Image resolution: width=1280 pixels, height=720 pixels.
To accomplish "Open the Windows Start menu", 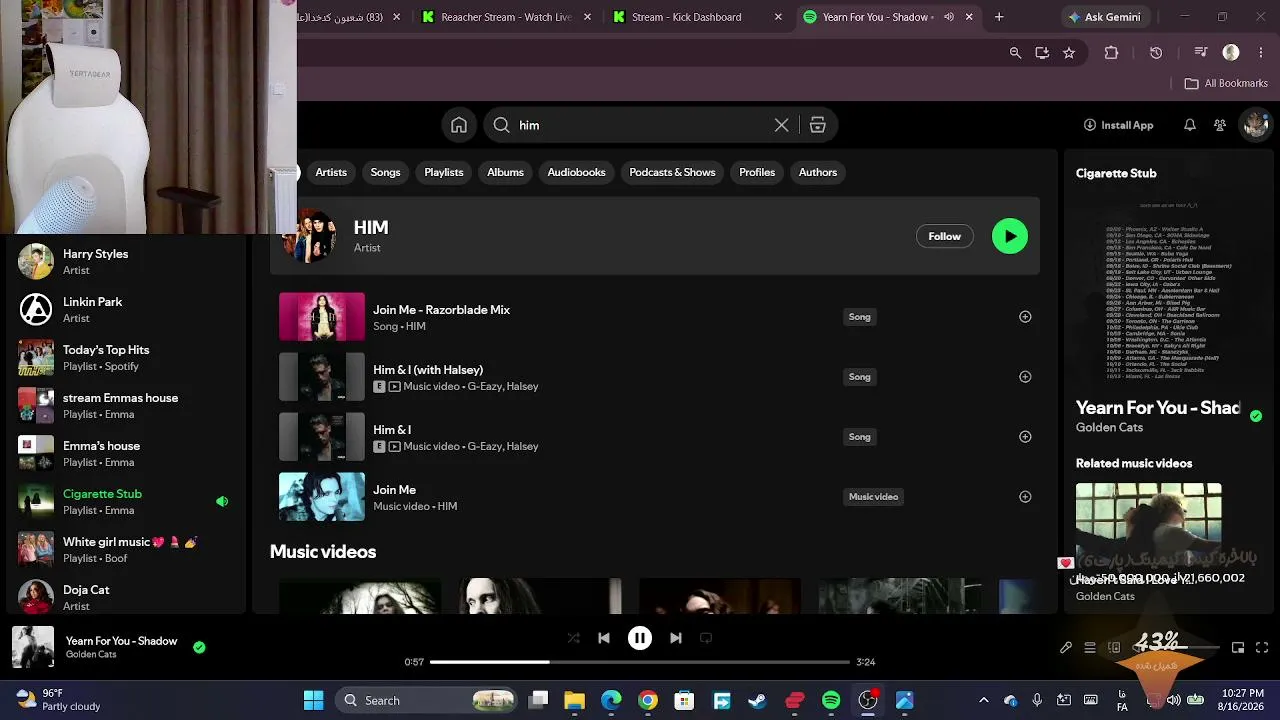I will (313, 700).
